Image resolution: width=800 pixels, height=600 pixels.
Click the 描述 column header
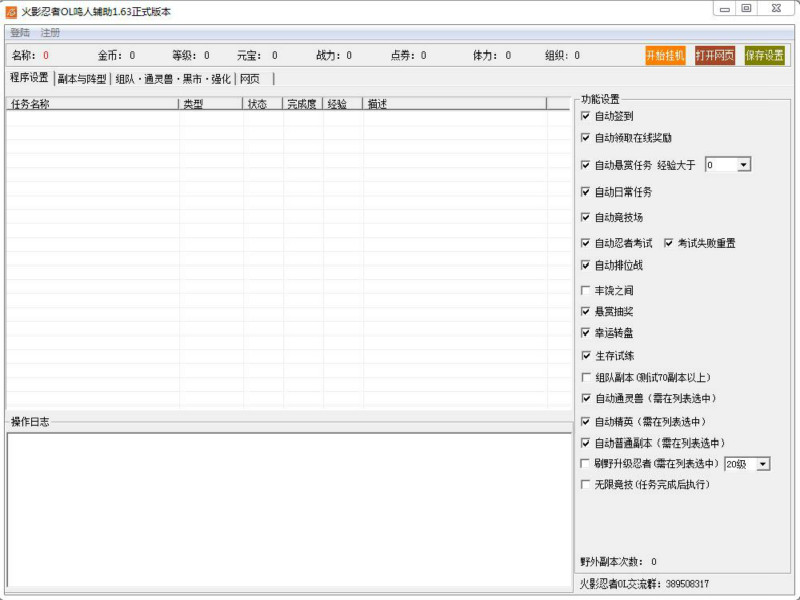[455, 104]
